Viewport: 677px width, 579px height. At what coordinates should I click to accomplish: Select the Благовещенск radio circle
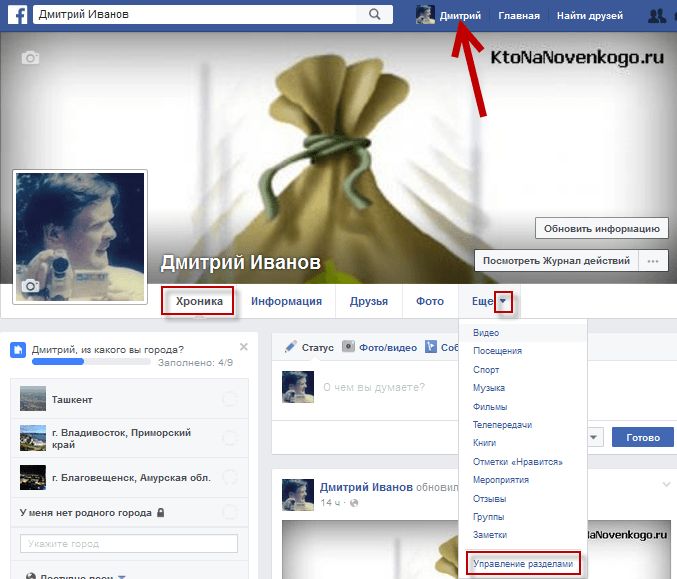(230, 477)
